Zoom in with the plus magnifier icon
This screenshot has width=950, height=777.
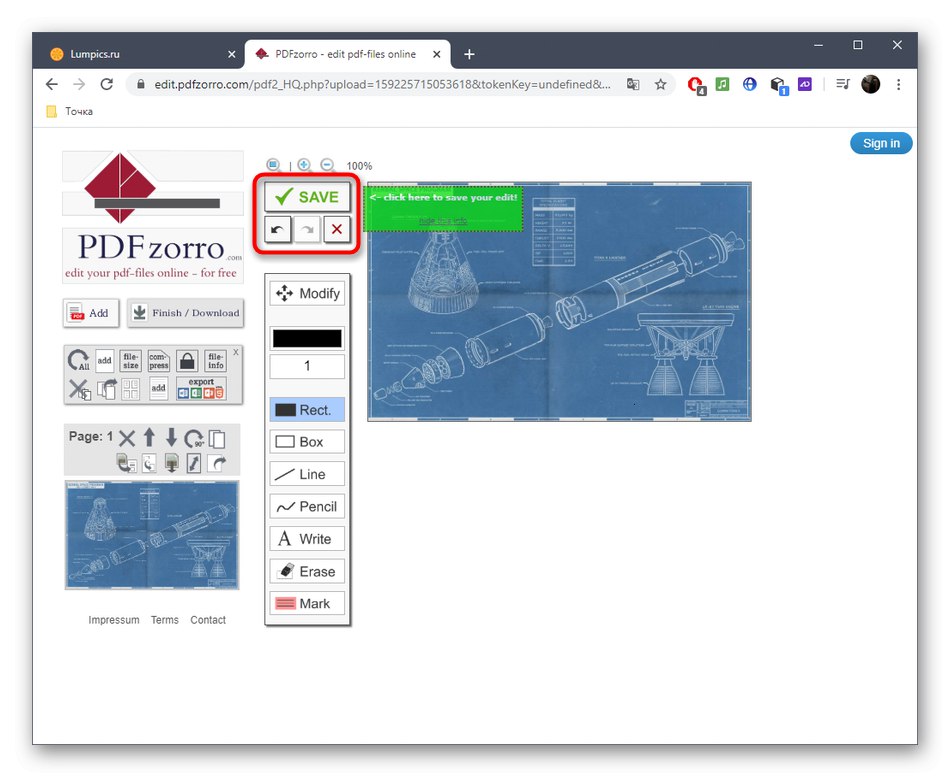303,164
